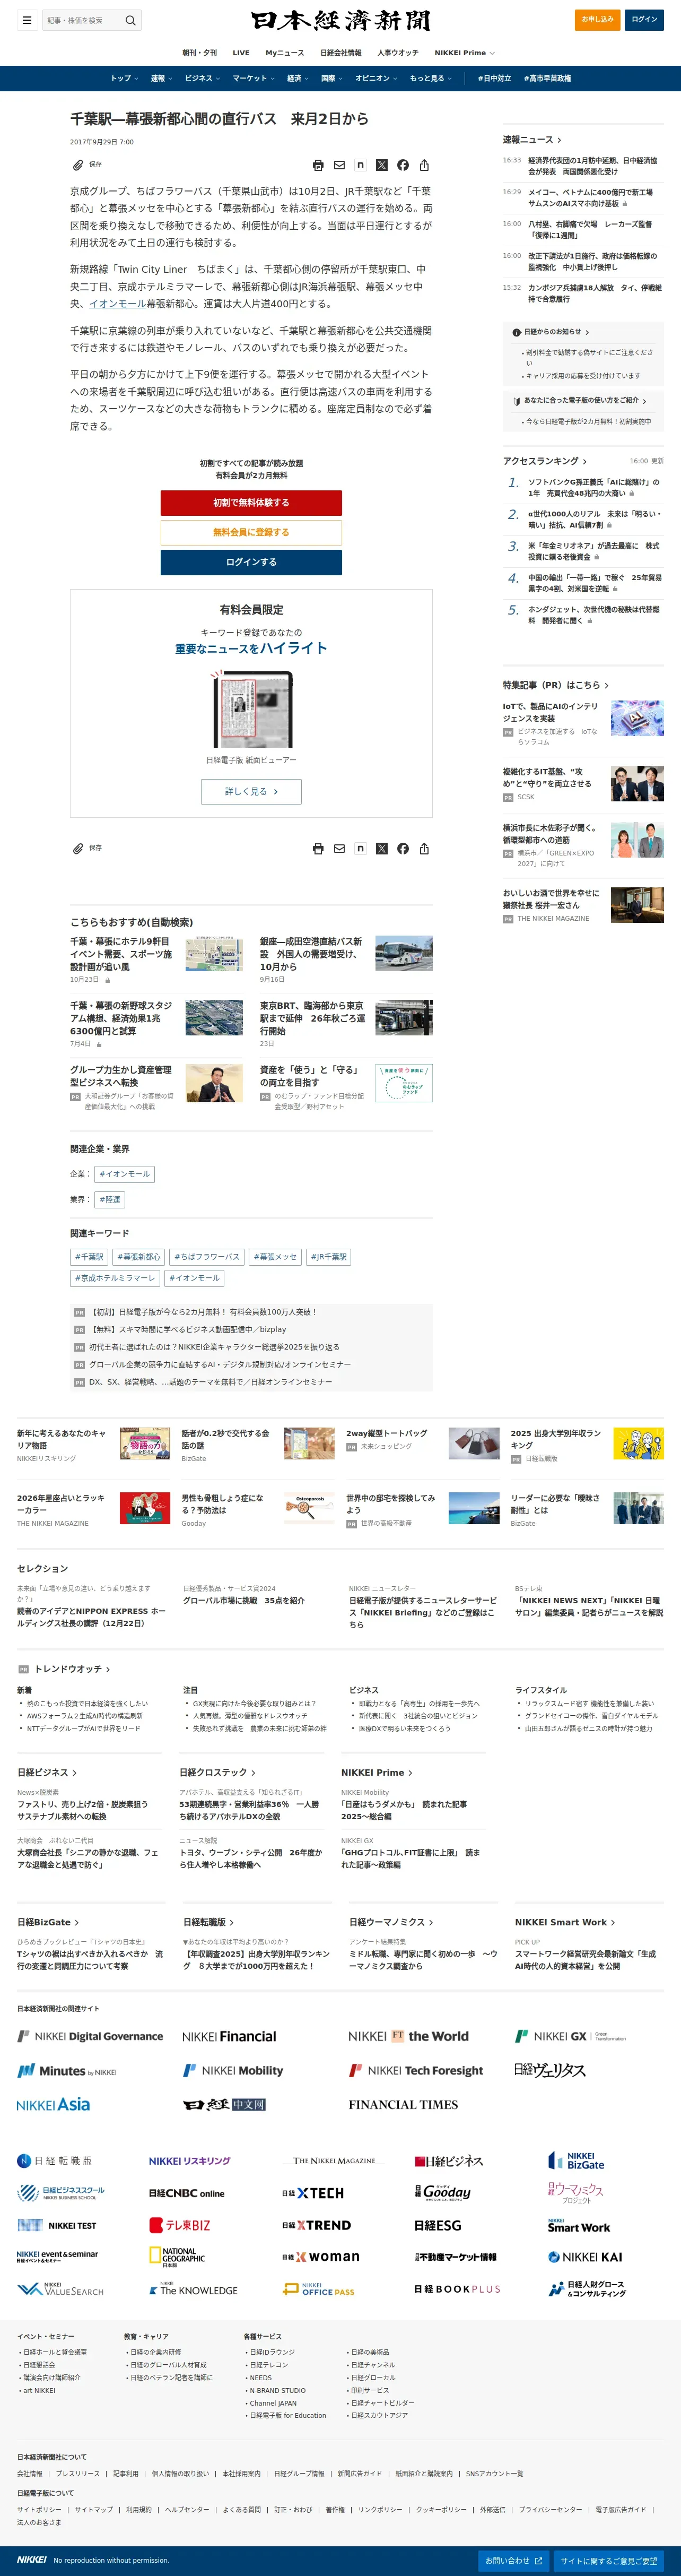Click the Nikkei masthead logo
The image size is (681, 2576).
[340, 20]
